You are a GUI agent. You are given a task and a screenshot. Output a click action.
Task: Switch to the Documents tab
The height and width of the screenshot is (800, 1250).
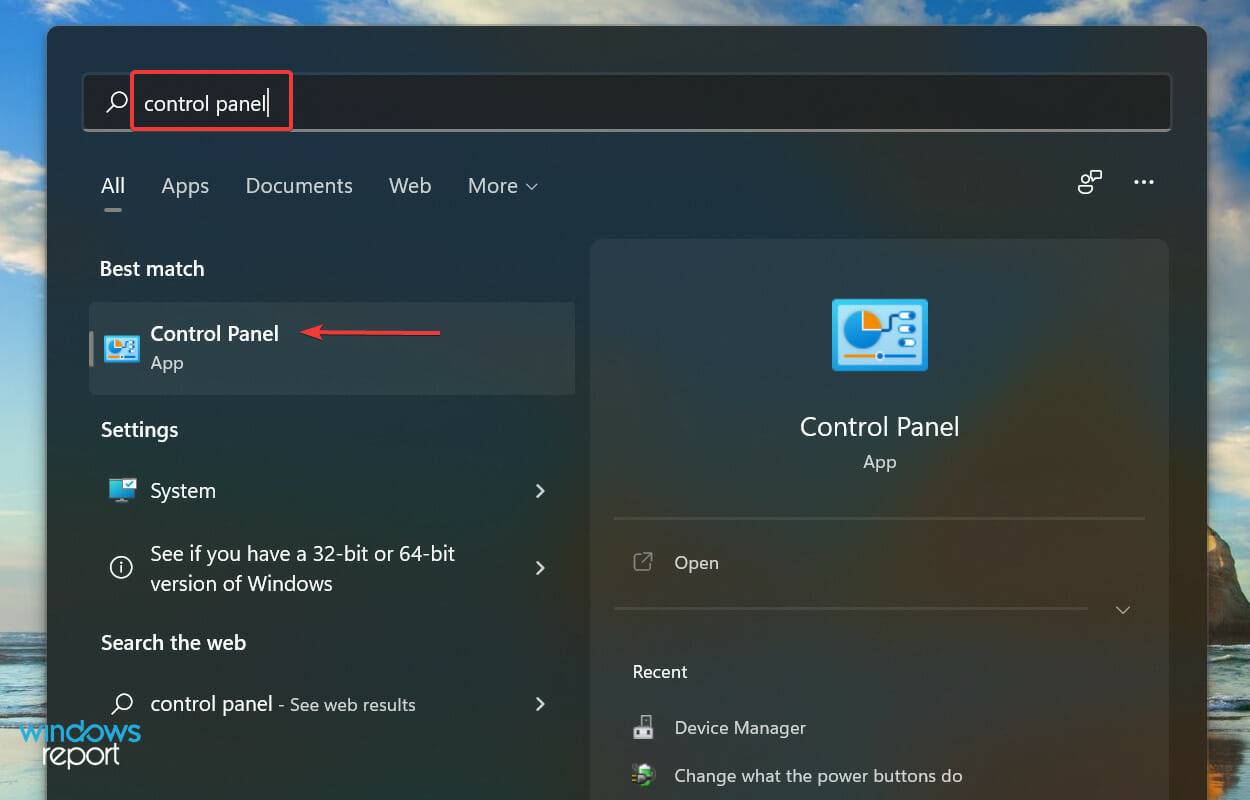click(x=298, y=186)
